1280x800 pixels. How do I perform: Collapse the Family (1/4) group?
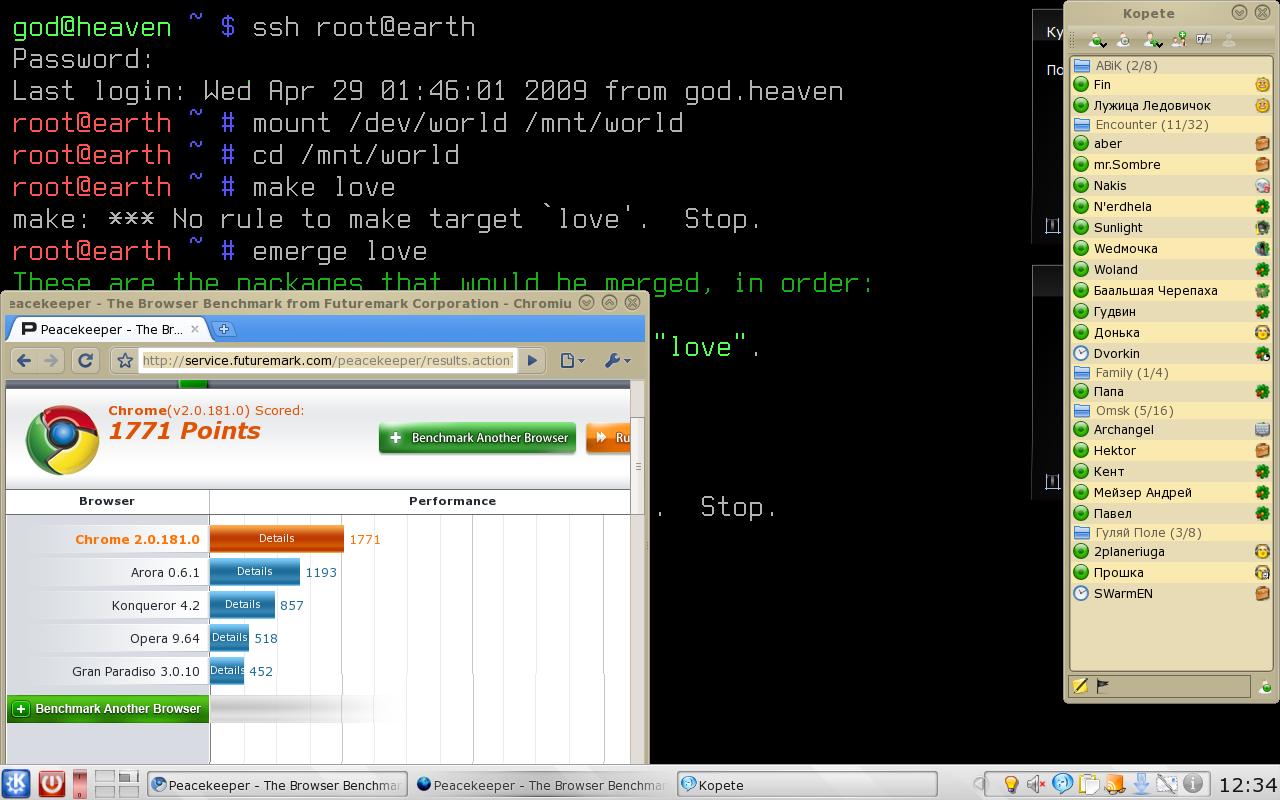(x=1171, y=372)
